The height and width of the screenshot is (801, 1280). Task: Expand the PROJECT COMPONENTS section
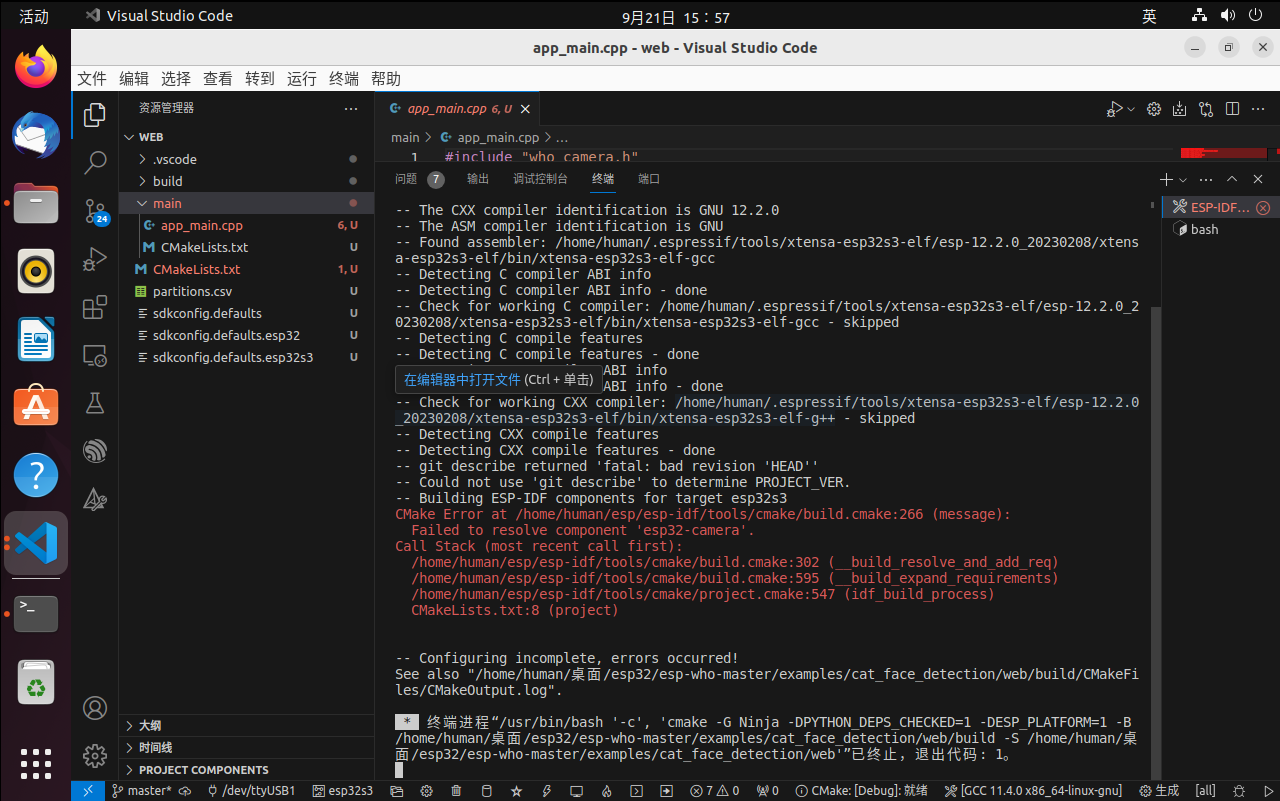245,770
